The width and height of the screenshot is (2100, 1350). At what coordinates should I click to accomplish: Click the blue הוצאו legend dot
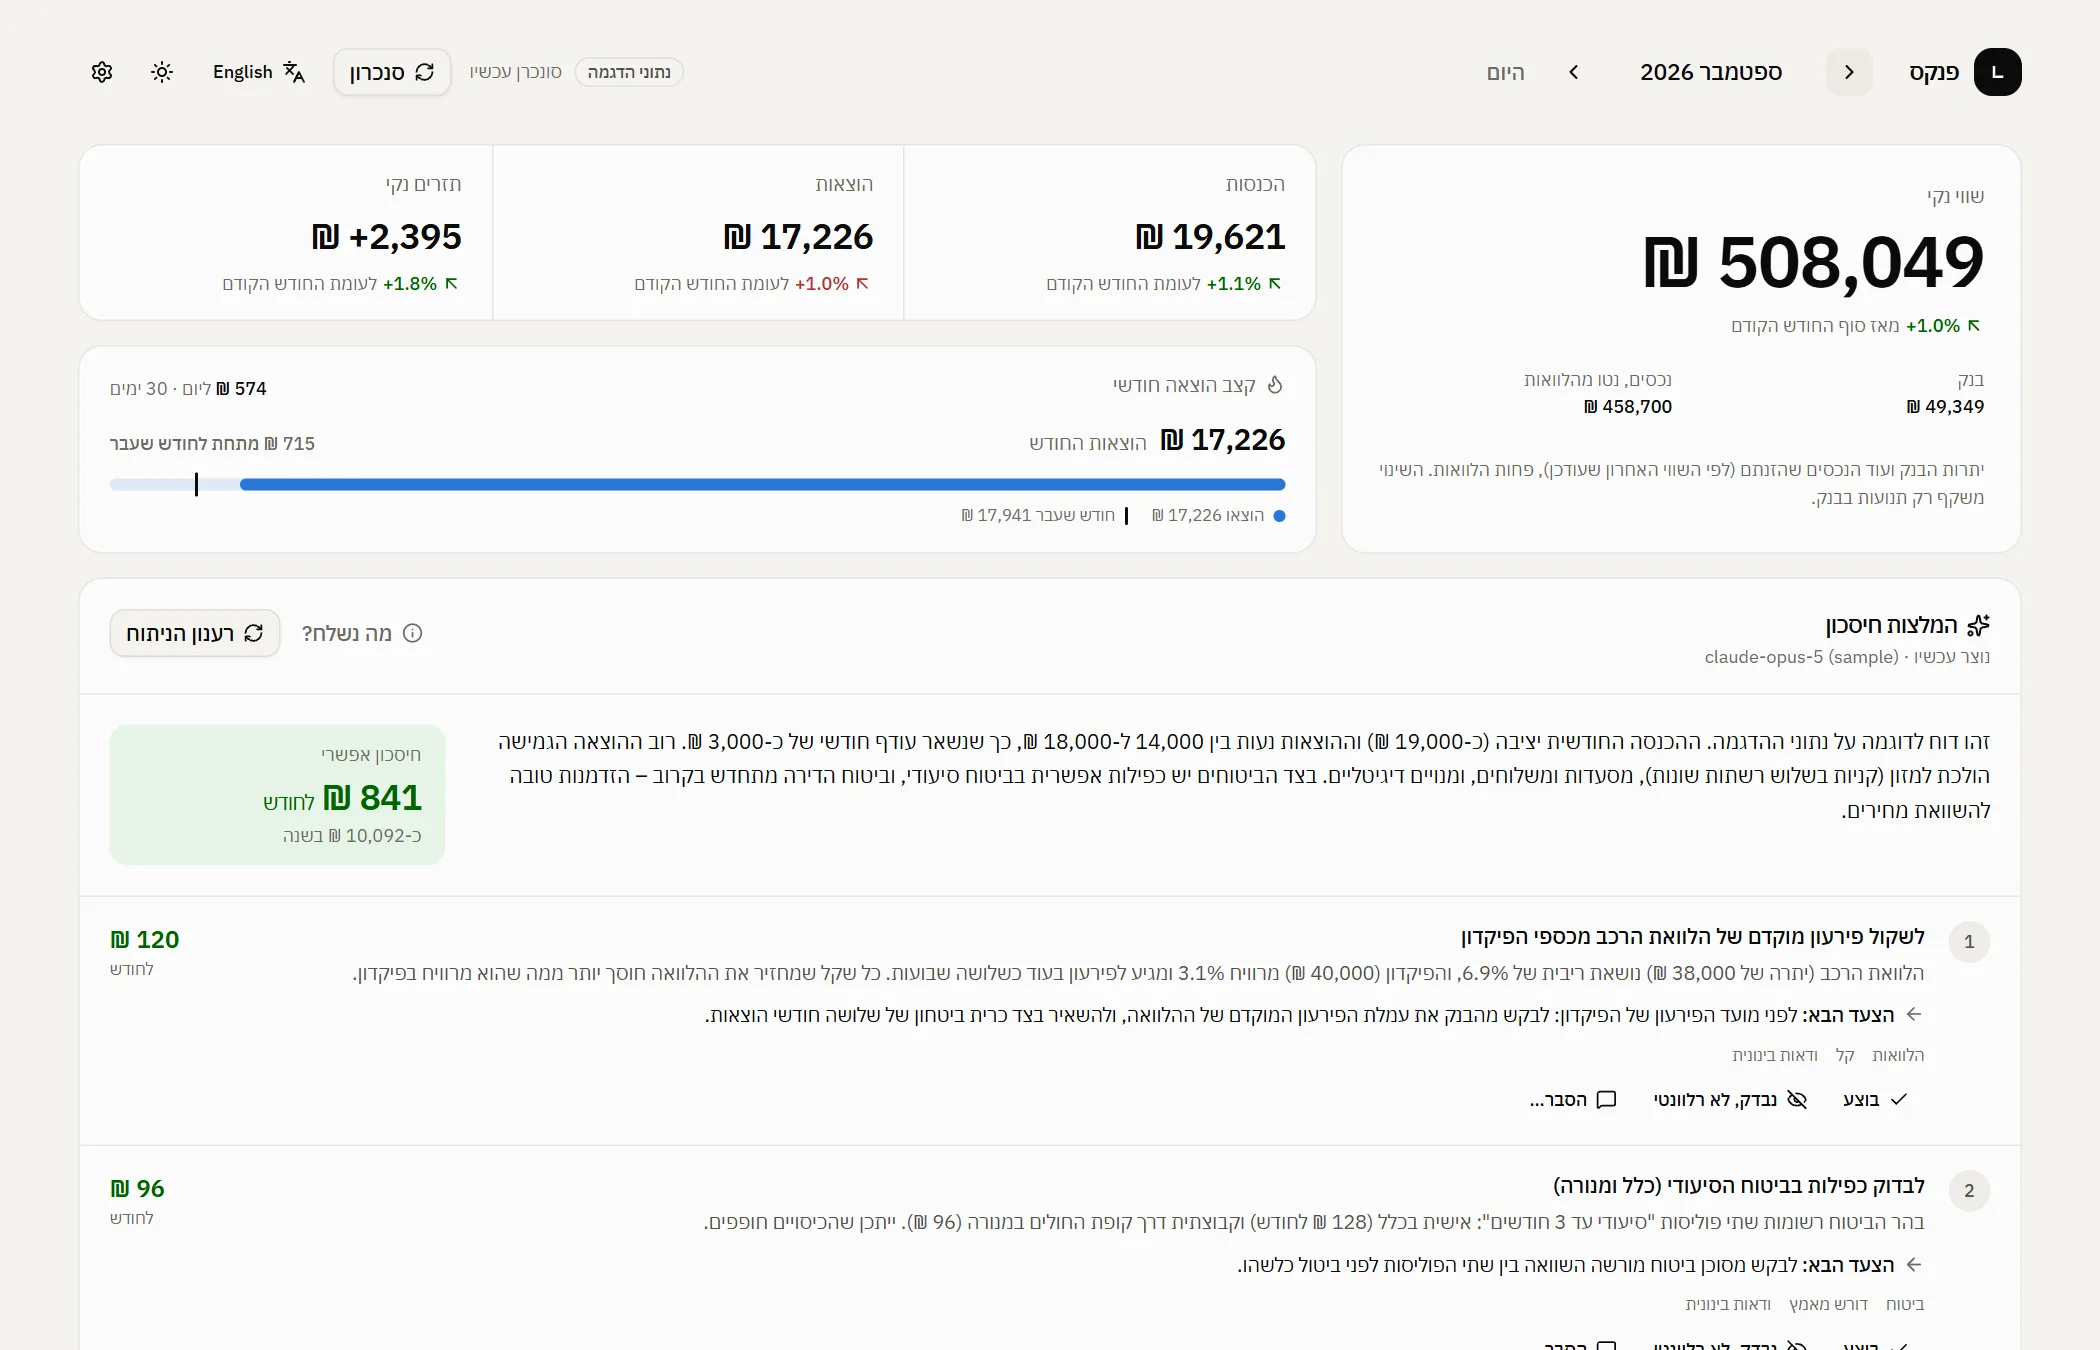(1279, 516)
